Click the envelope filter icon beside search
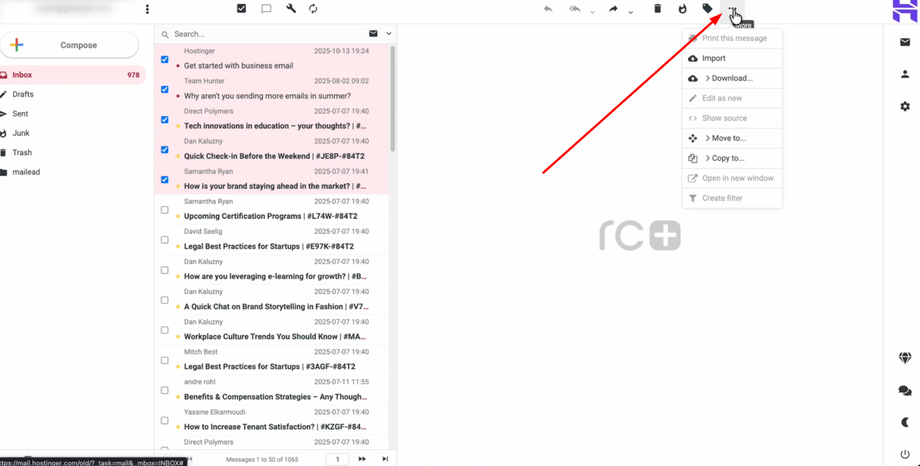Screen dimensions: 920x466 coord(373,33)
